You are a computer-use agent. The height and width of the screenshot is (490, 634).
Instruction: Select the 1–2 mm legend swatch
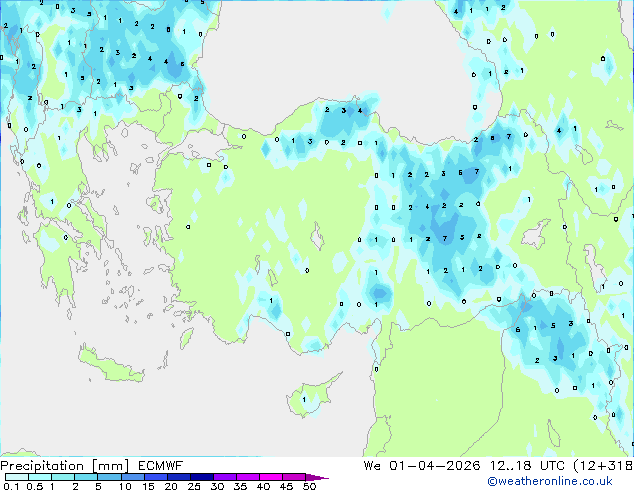pyautogui.click(x=63, y=477)
